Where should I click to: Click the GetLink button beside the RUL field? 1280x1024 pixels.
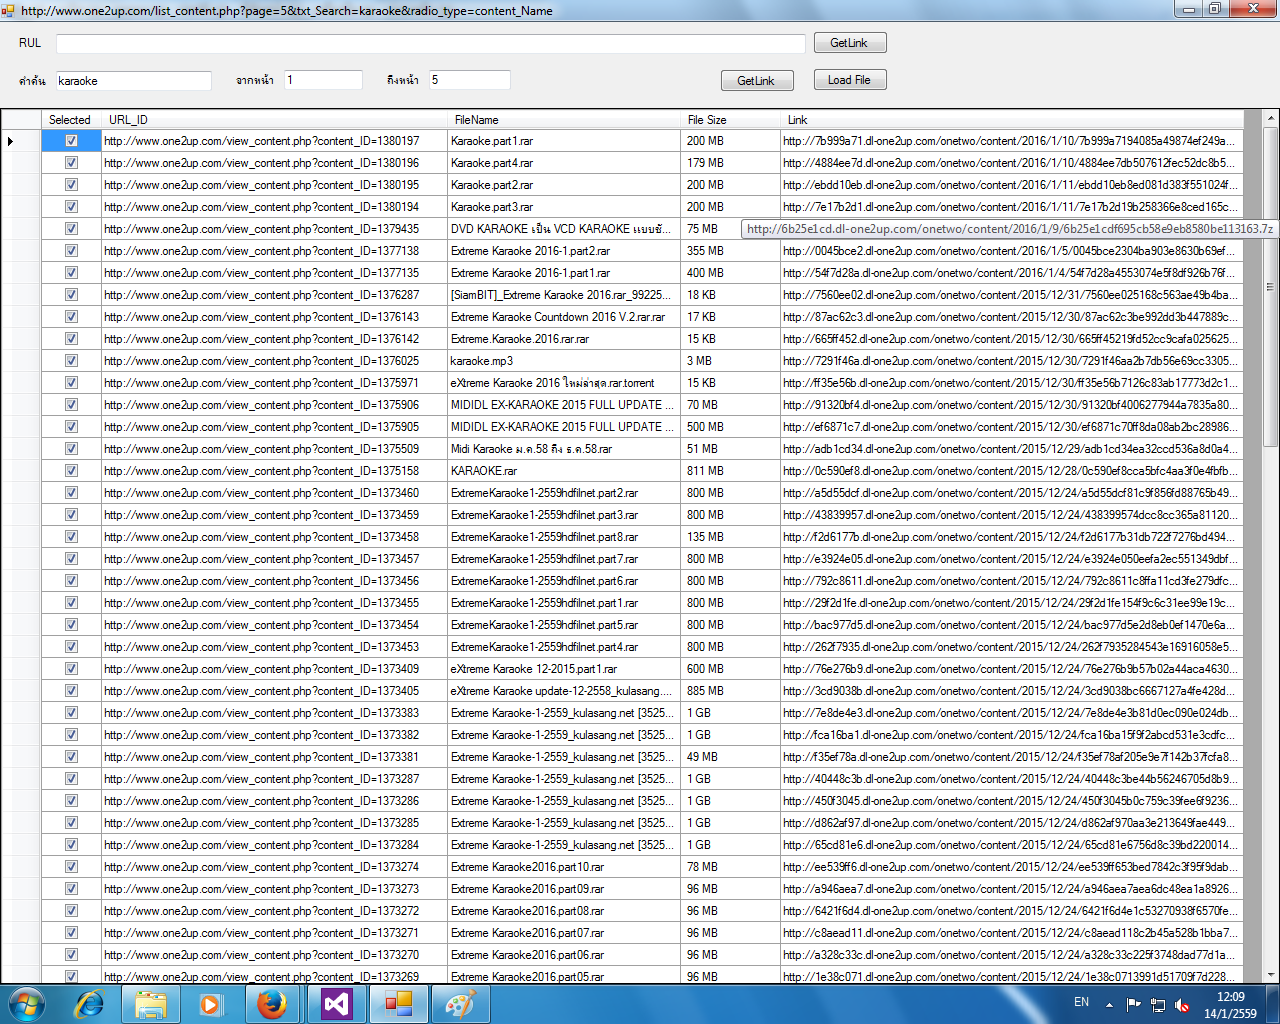point(849,43)
